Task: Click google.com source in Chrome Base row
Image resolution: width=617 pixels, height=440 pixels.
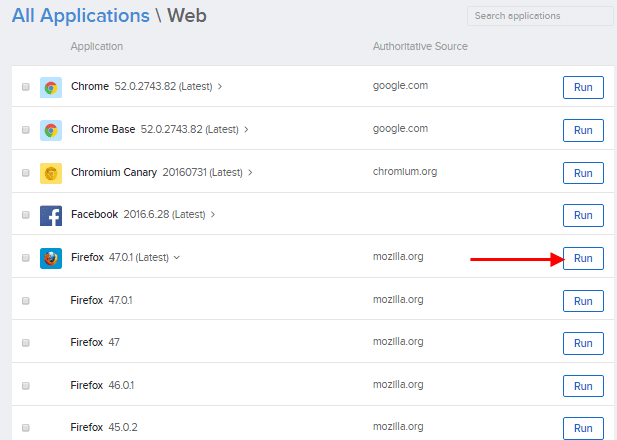Action: click(x=401, y=128)
